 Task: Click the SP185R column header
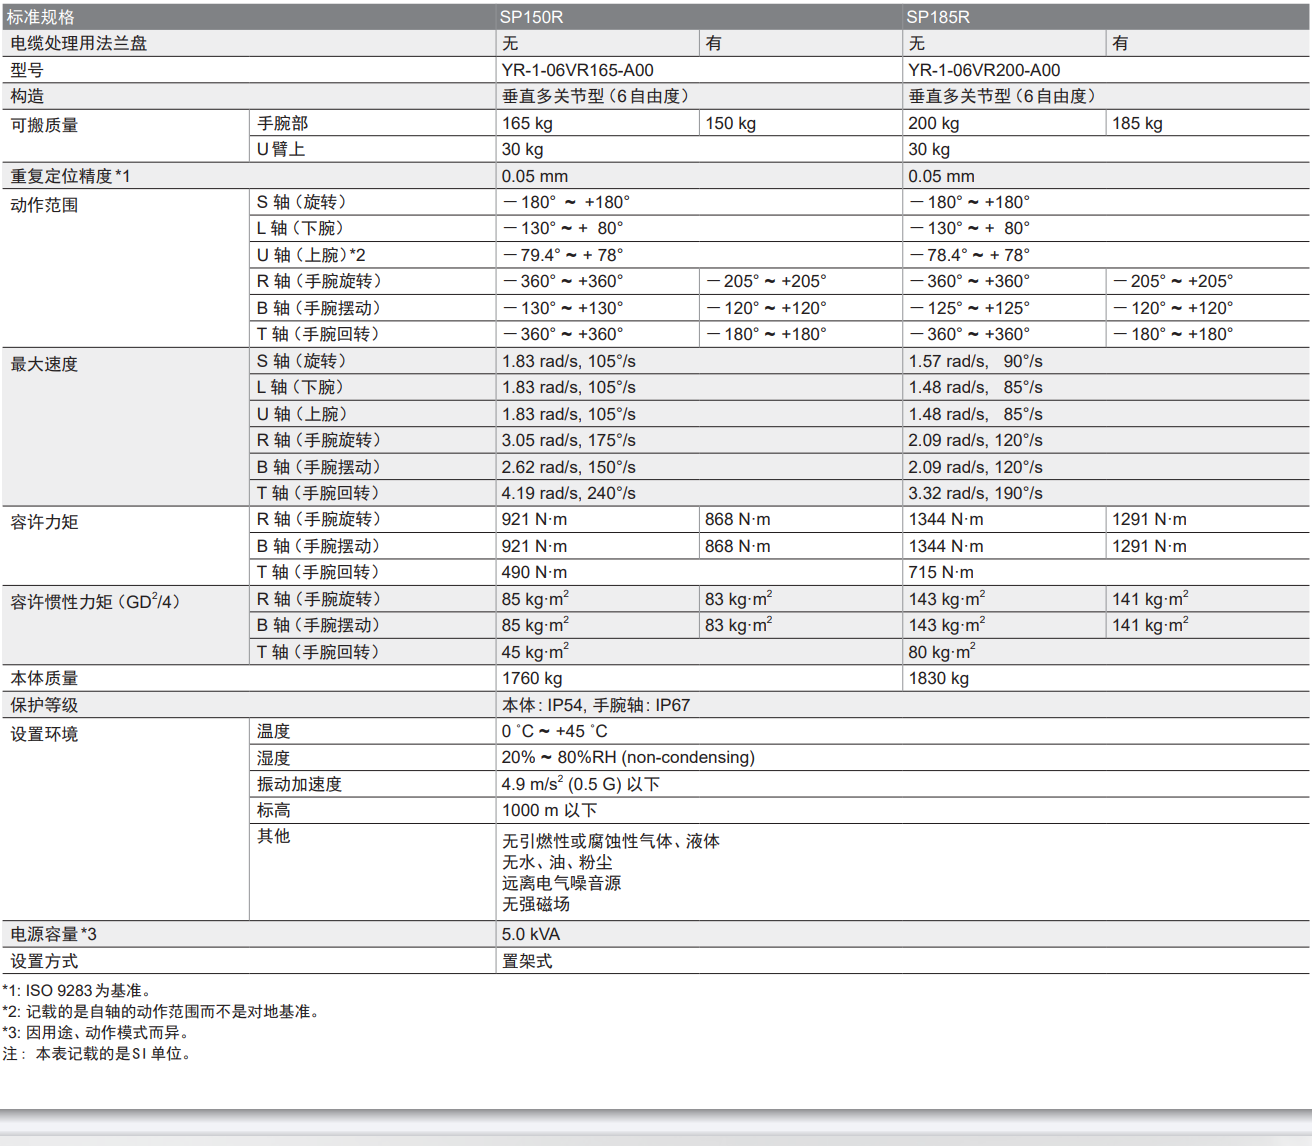[938, 17]
